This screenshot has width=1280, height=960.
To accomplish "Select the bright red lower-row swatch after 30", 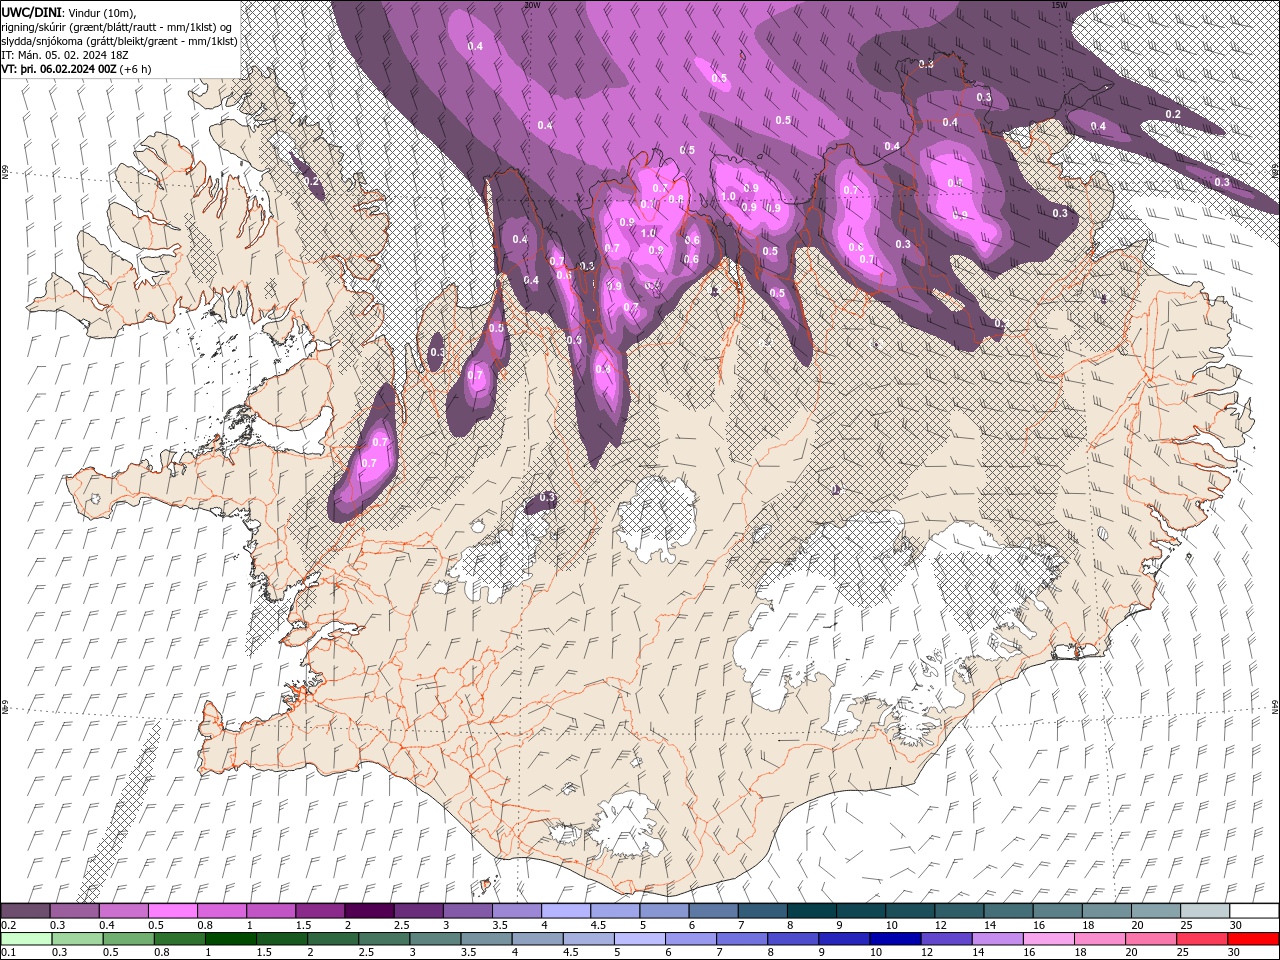I will coord(1254,939).
